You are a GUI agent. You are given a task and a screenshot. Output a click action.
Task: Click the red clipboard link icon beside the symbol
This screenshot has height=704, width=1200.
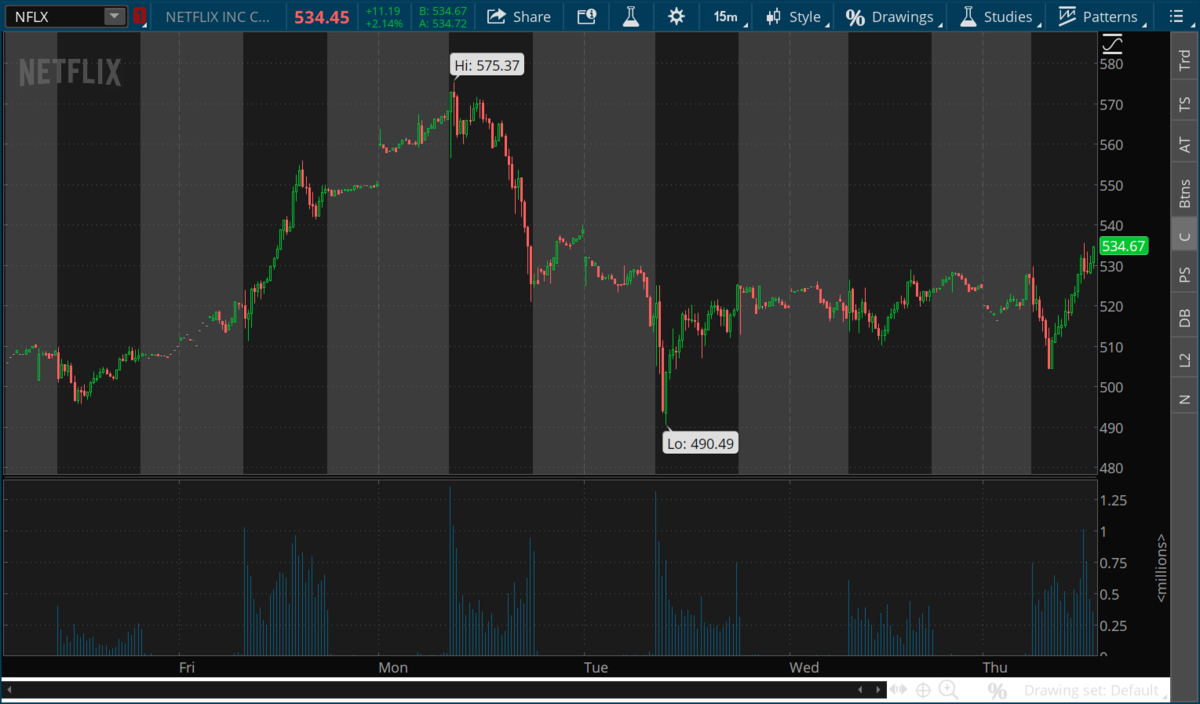click(x=139, y=16)
